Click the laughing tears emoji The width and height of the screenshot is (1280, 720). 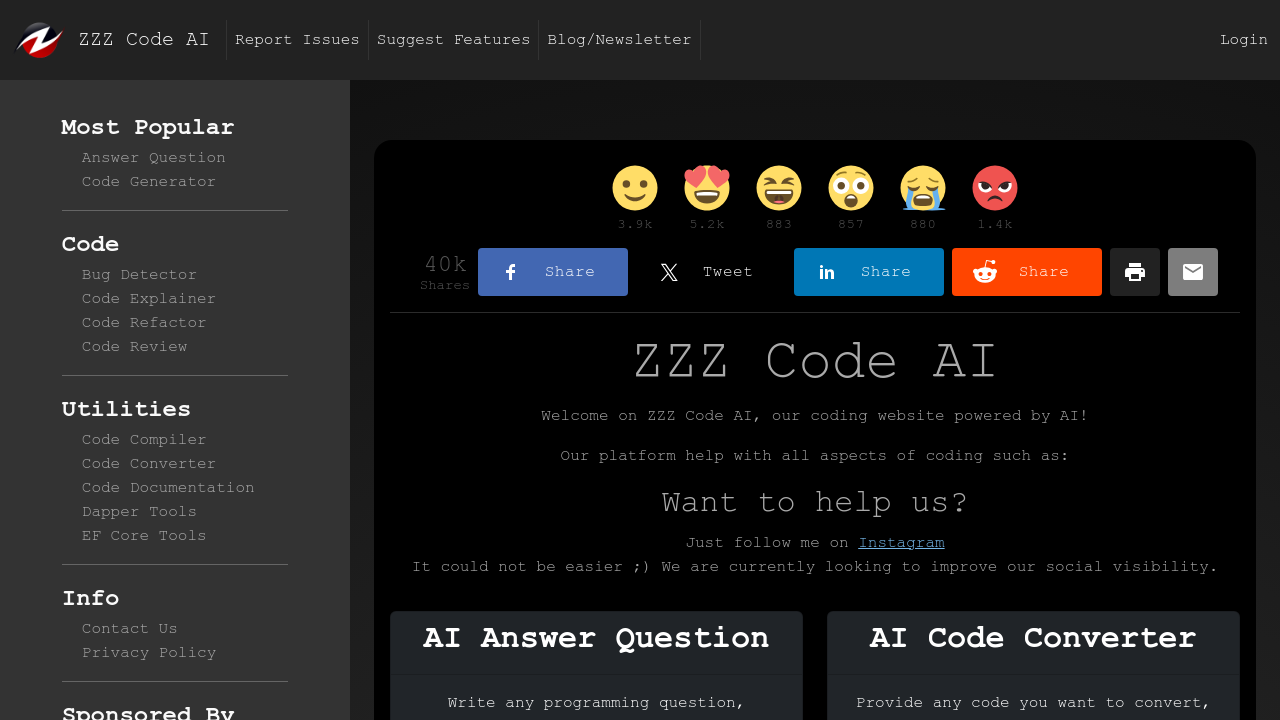[x=779, y=188]
